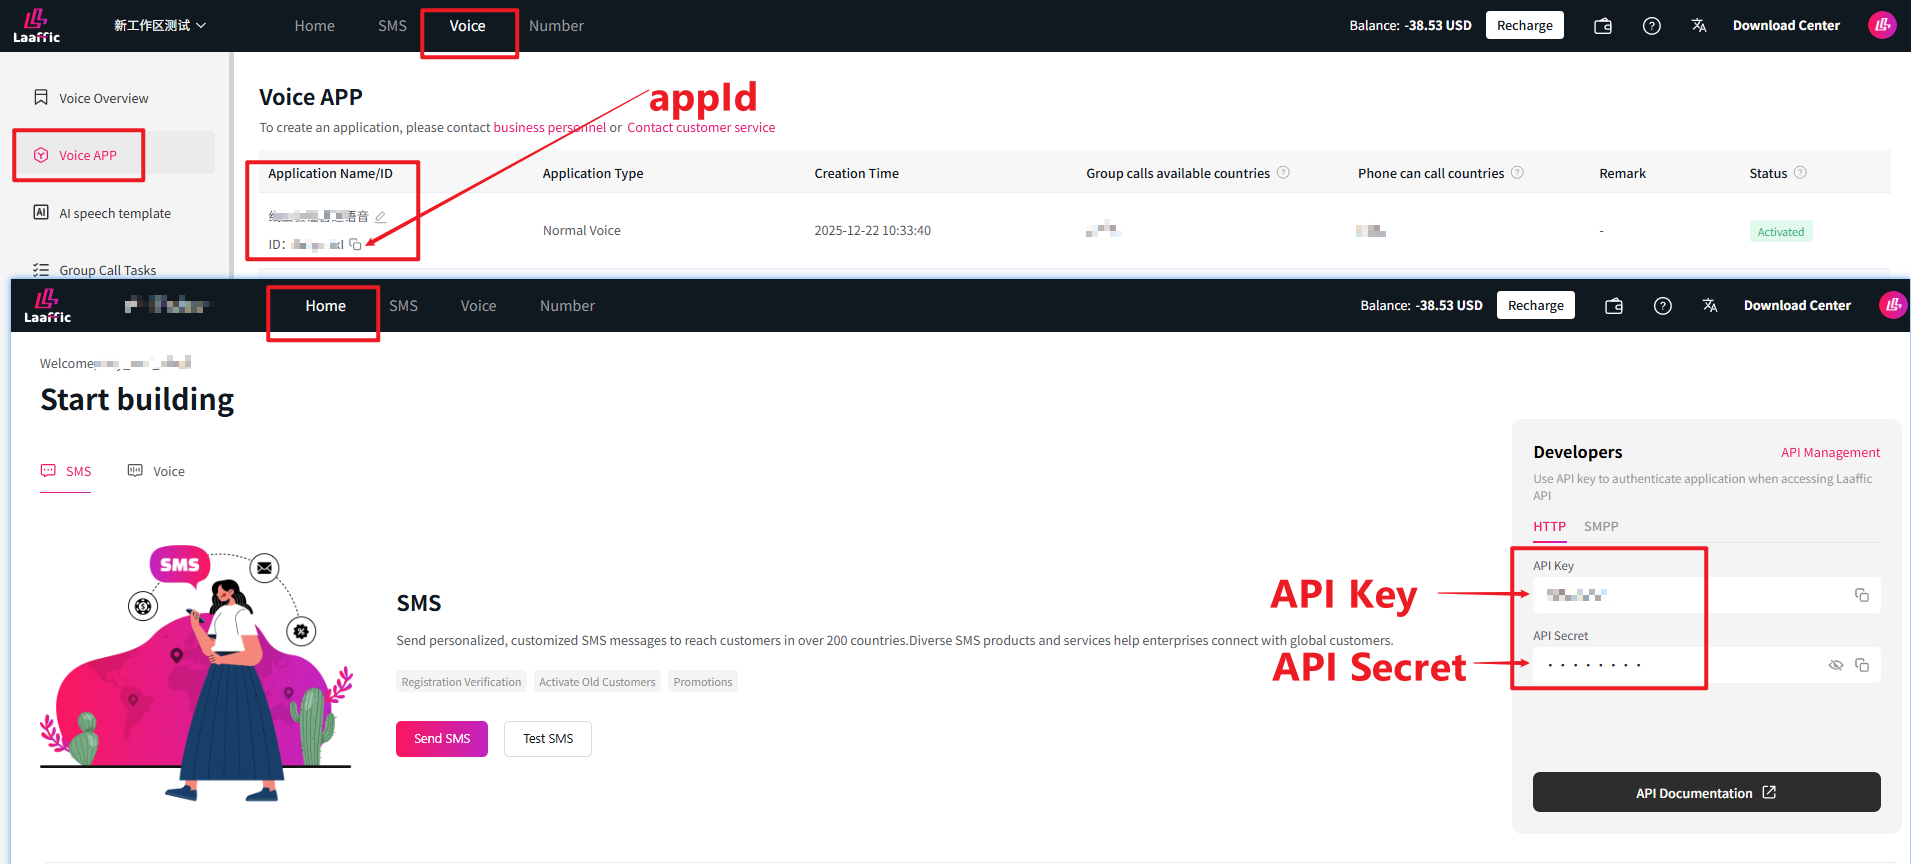Expand the 新工作区测试 workspace dropdown
The height and width of the screenshot is (864, 1911).
[160, 26]
